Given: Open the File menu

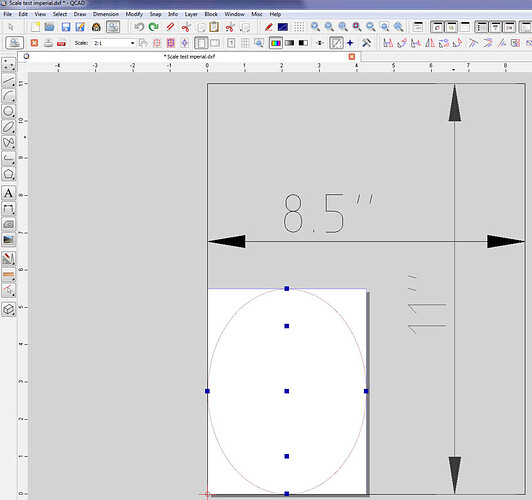Looking at the screenshot, I should pos(7,14).
